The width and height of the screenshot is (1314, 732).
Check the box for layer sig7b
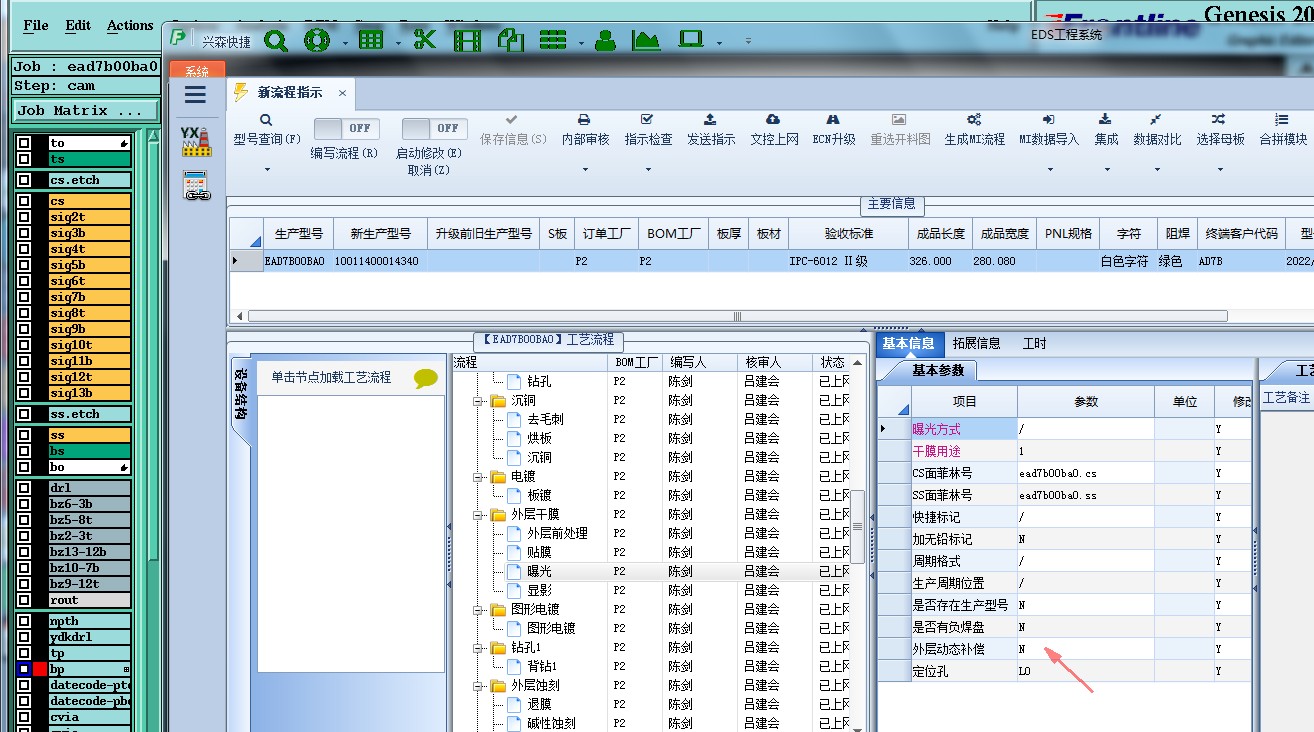click(24, 297)
